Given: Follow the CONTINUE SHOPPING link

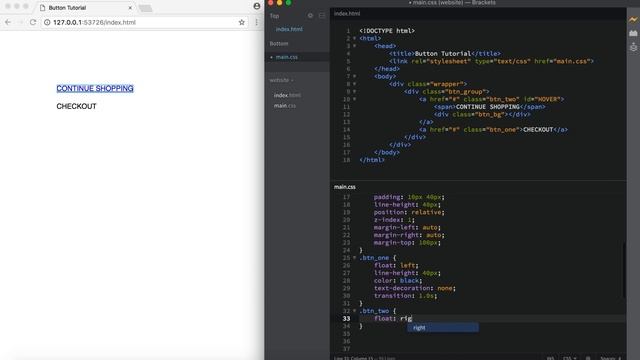Looking at the screenshot, I should coord(95,88).
